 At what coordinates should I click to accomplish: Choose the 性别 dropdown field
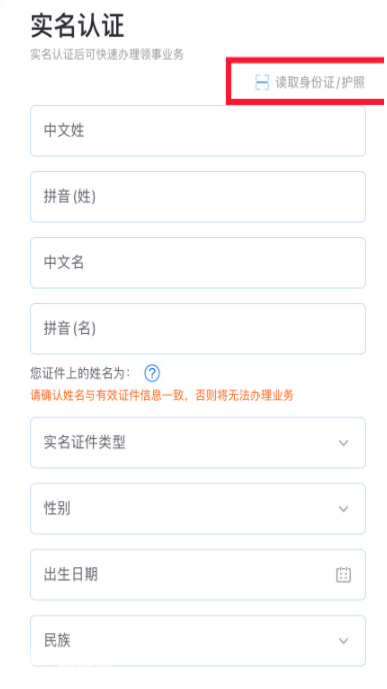tap(198, 509)
